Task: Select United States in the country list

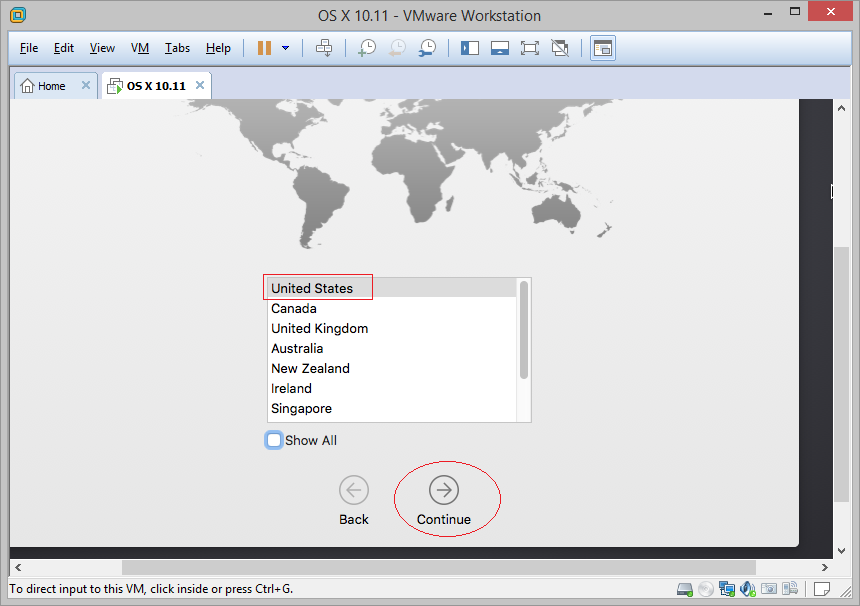Action: pos(392,288)
